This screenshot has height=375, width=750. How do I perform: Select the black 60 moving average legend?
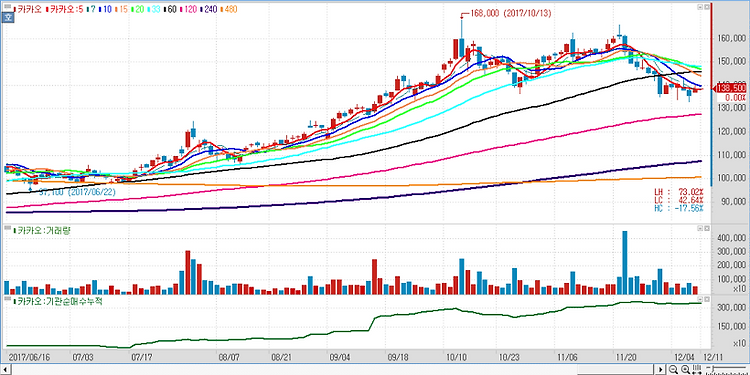(170, 9)
